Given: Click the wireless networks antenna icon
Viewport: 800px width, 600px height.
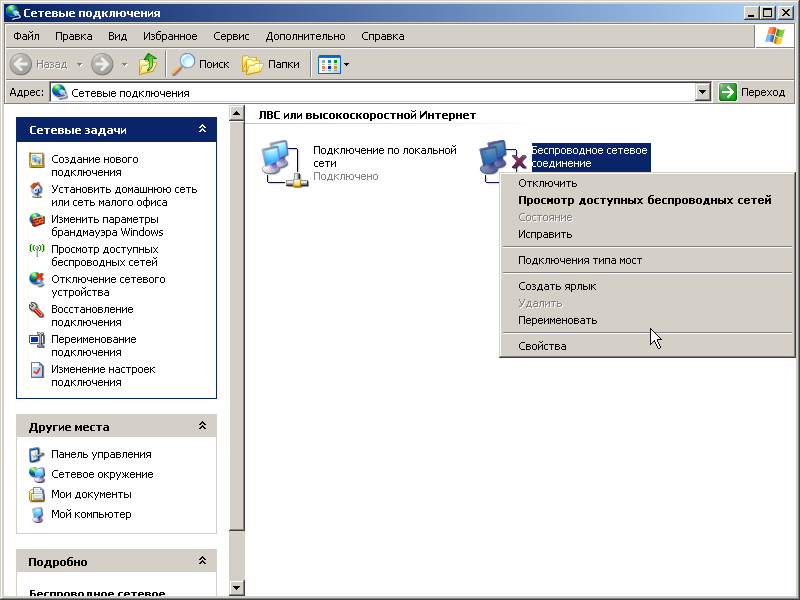Looking at the screenshot, I should click(x=36, y=250).
